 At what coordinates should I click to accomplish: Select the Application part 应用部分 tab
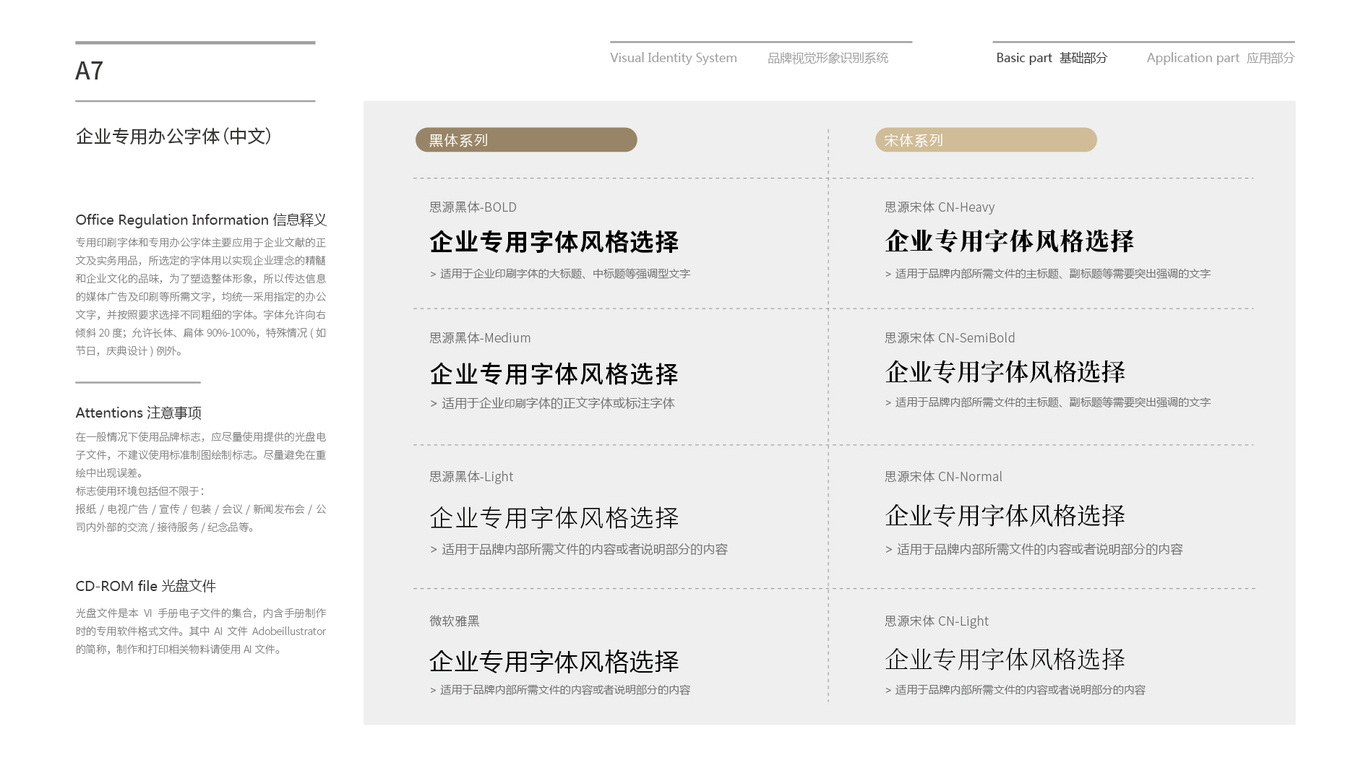coord(1220,58)
